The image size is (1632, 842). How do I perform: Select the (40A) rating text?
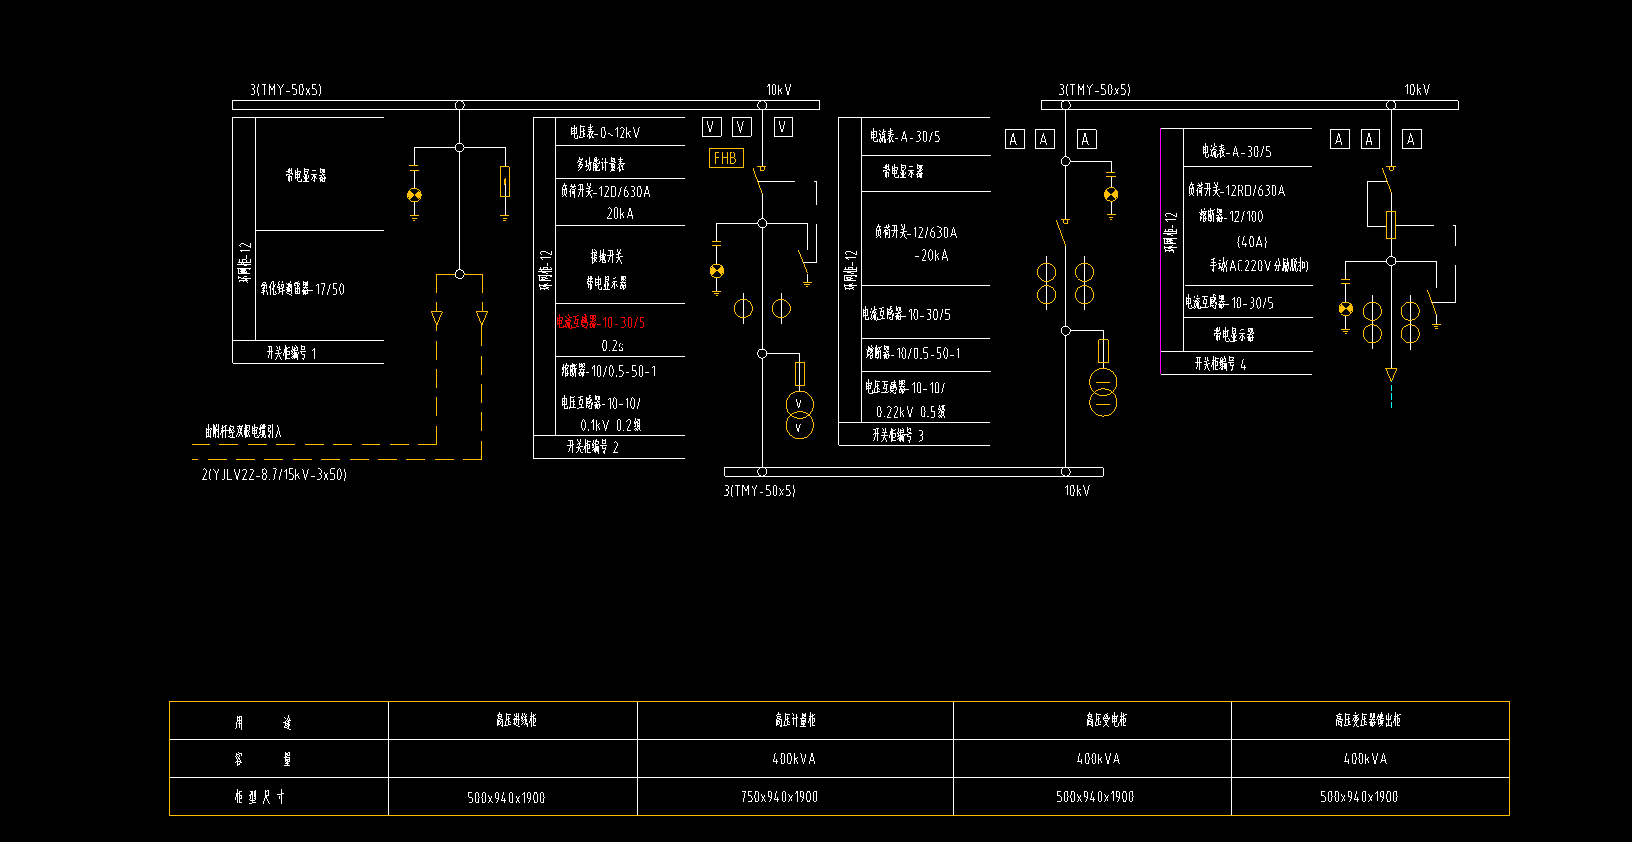pyautogui.click(x=1252, y=242)
